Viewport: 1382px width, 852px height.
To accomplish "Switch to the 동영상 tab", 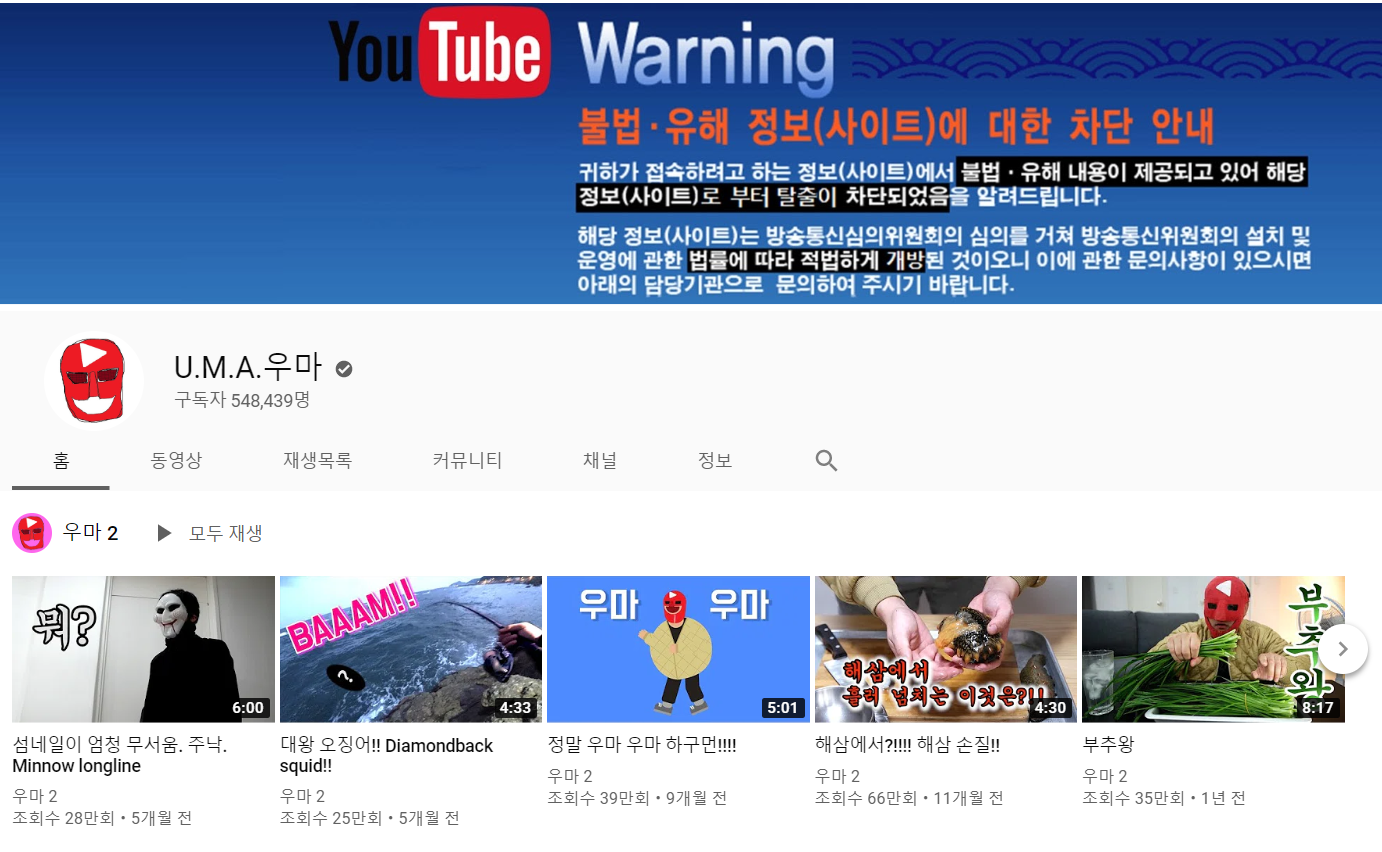I will click(x=176, y=460).
